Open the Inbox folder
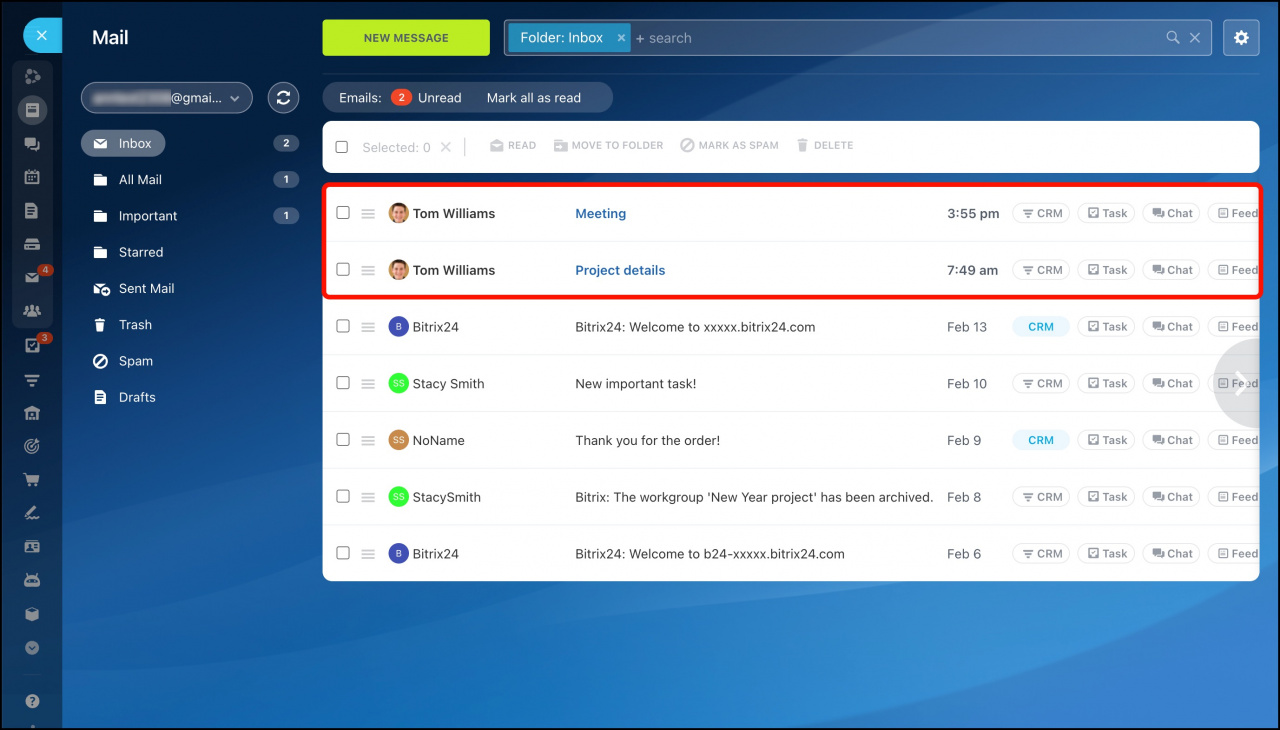The height and width of the screenshot is (730, 1280). pyautogui.click(x=123, y=143)
